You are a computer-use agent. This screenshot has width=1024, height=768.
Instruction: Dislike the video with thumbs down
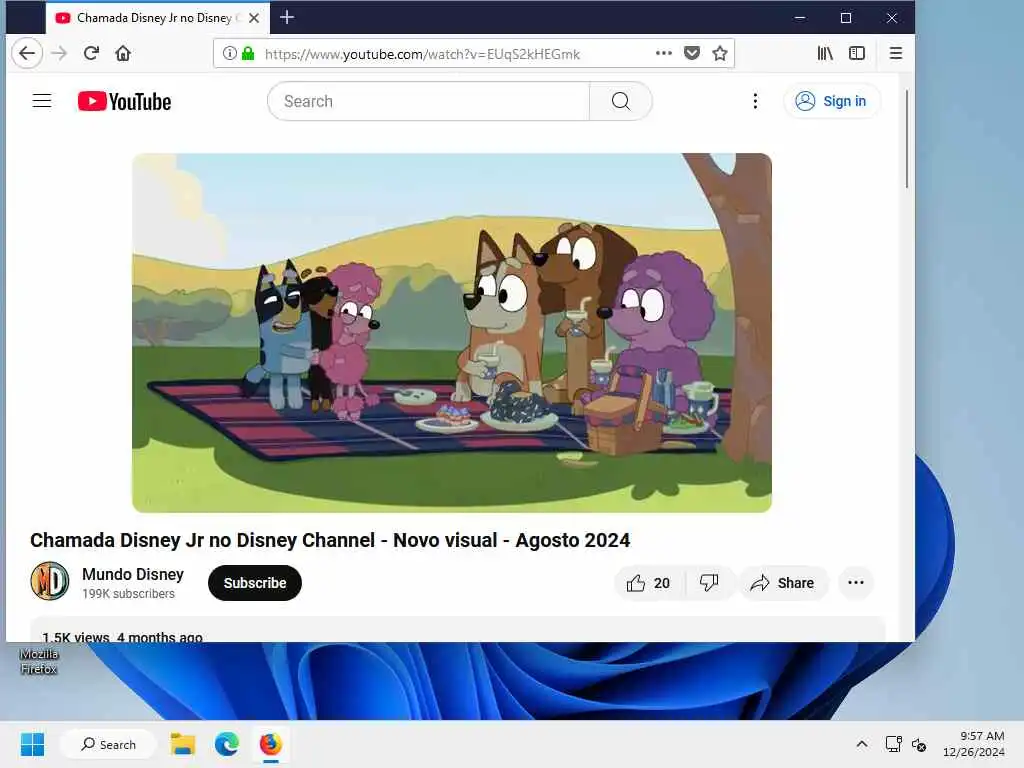(x=709, y=583)
